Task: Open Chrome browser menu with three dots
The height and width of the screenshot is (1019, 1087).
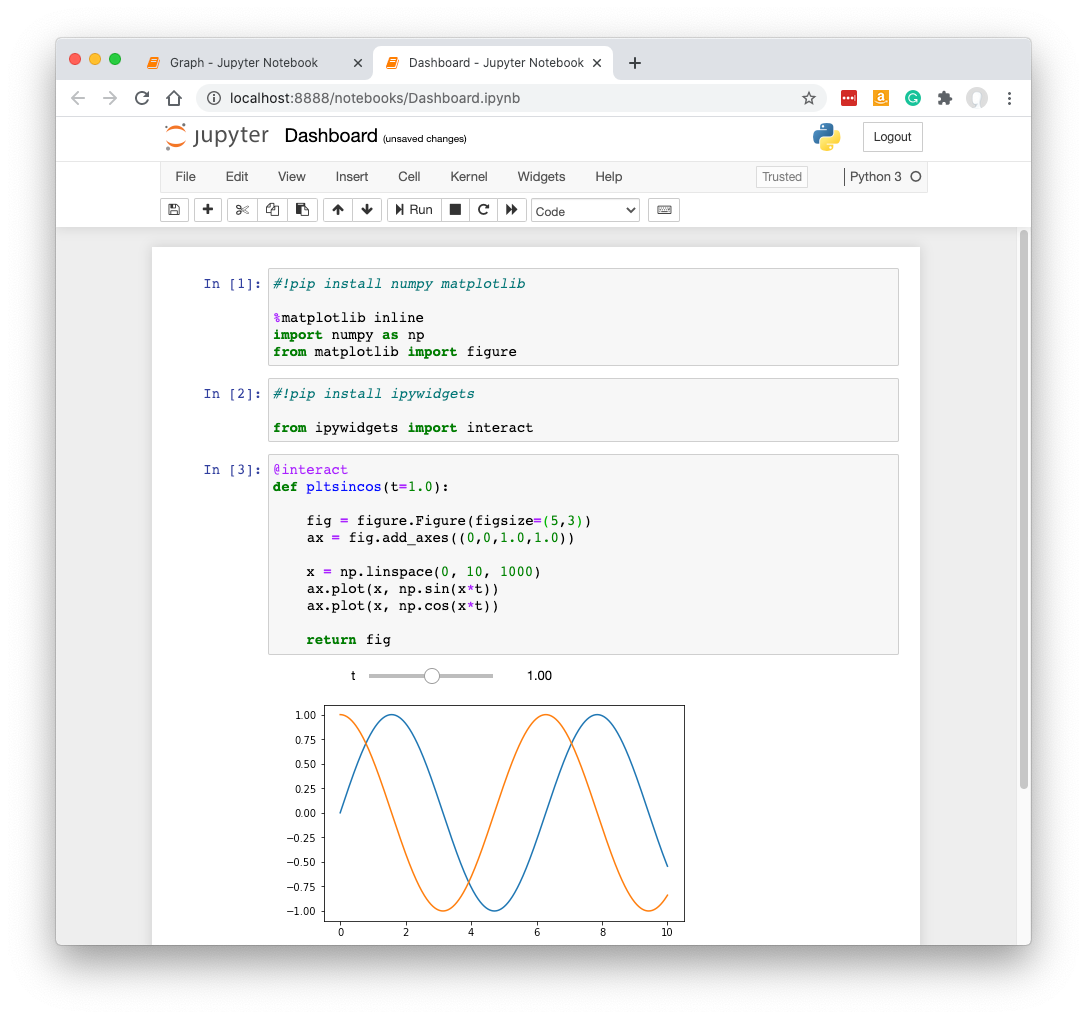Action: 1010,98
